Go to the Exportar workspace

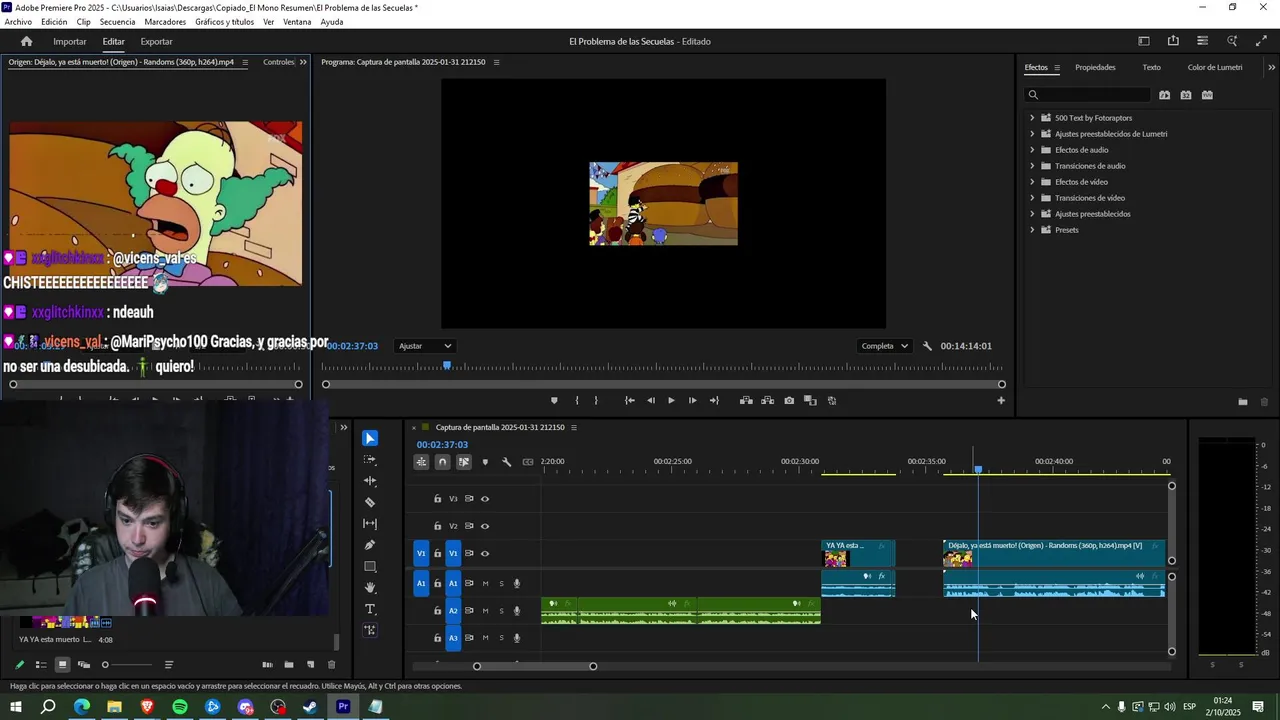156,42
